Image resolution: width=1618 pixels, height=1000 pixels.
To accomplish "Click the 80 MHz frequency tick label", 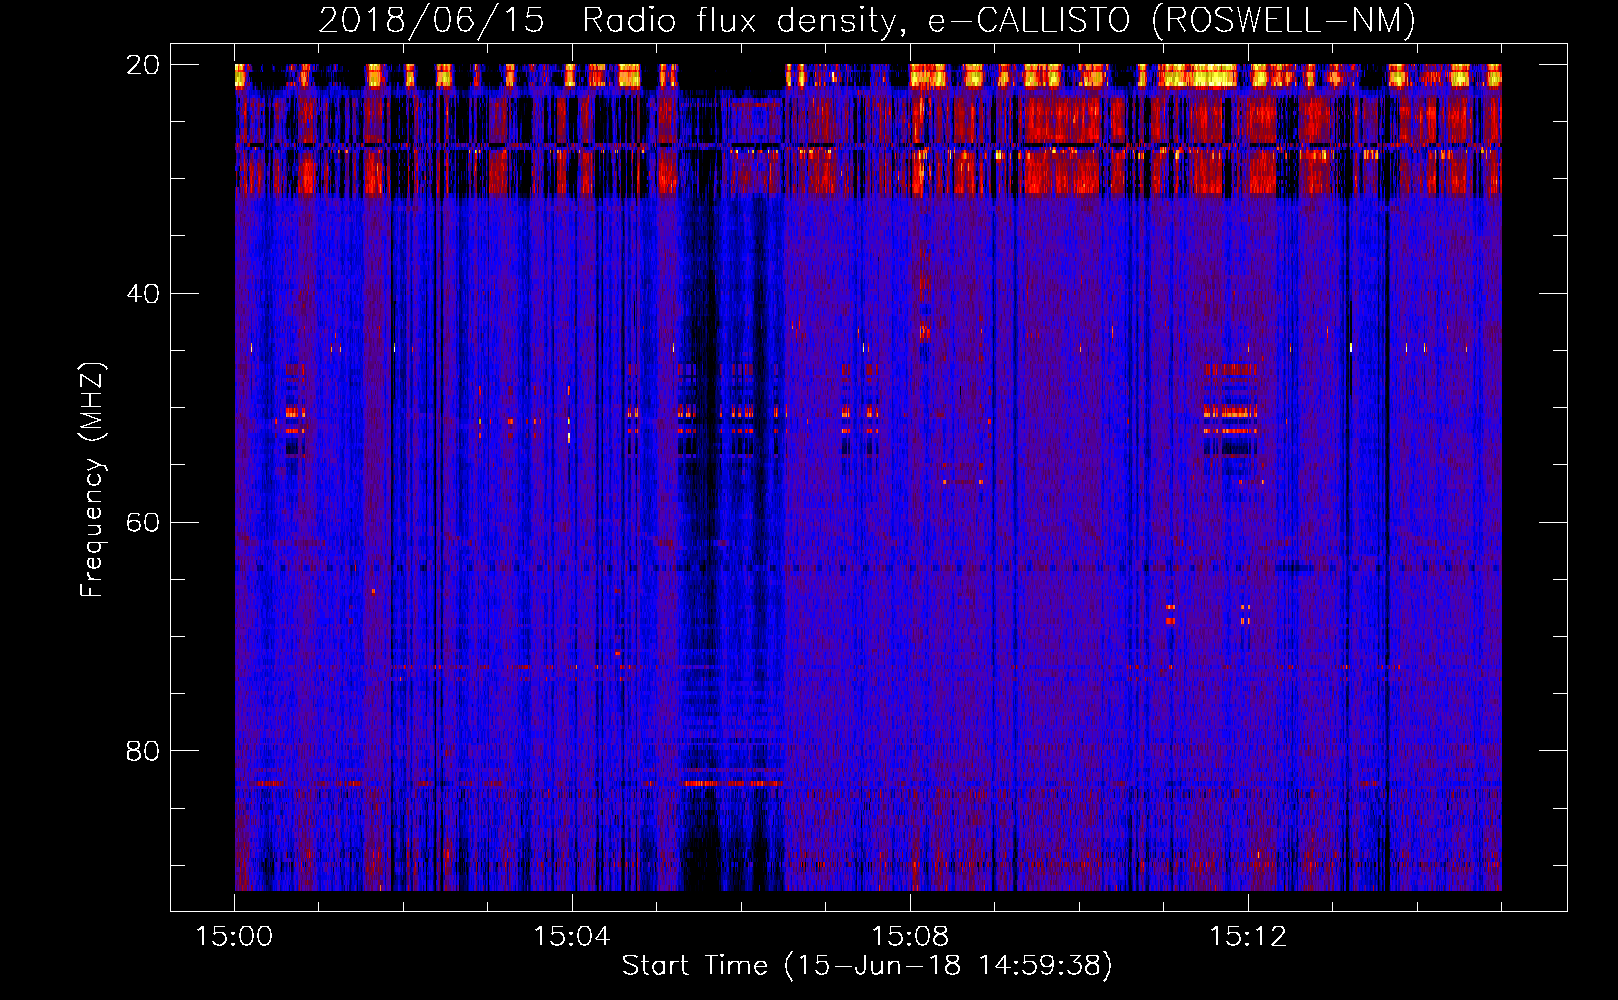I will [143, 751].
